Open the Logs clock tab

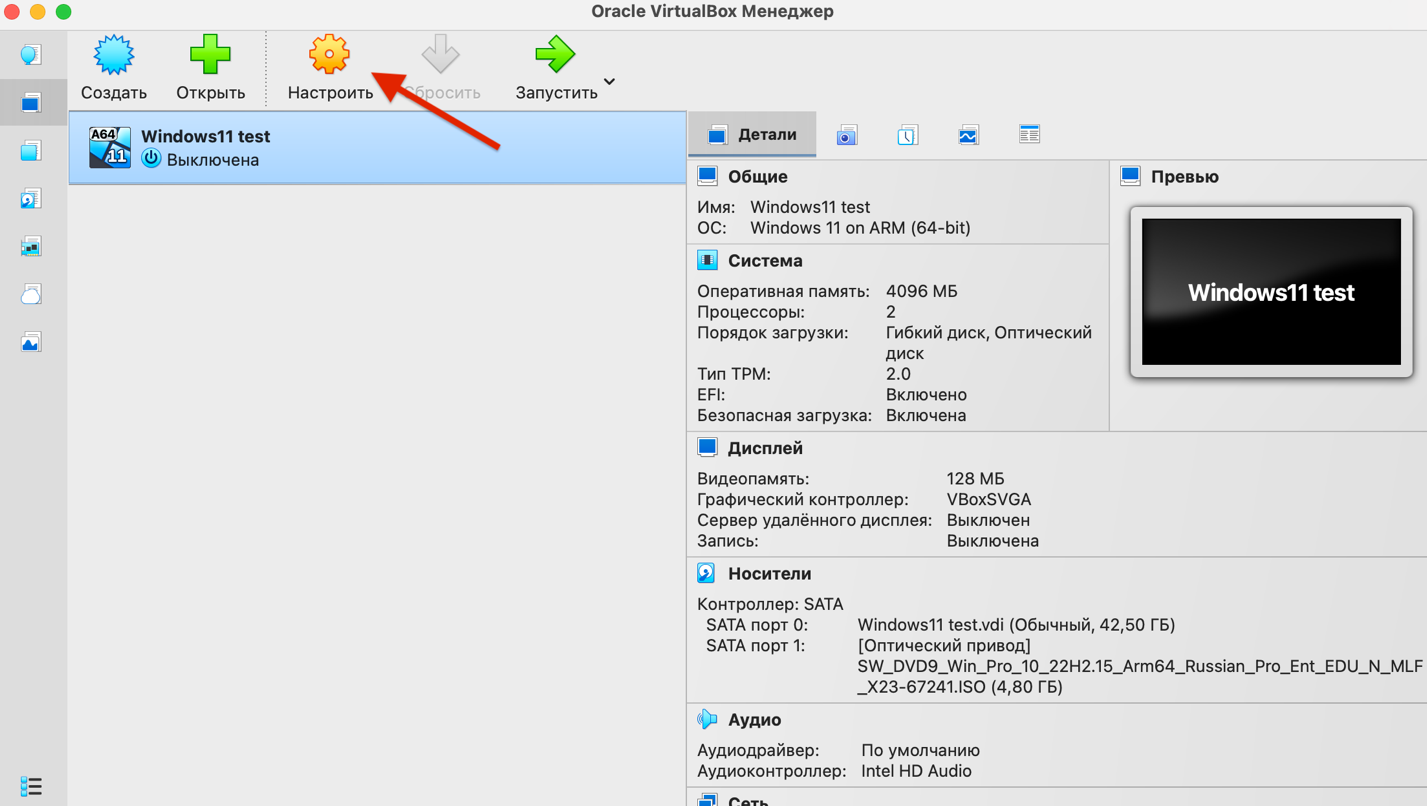pyautogui.click(x=907, y=135)
